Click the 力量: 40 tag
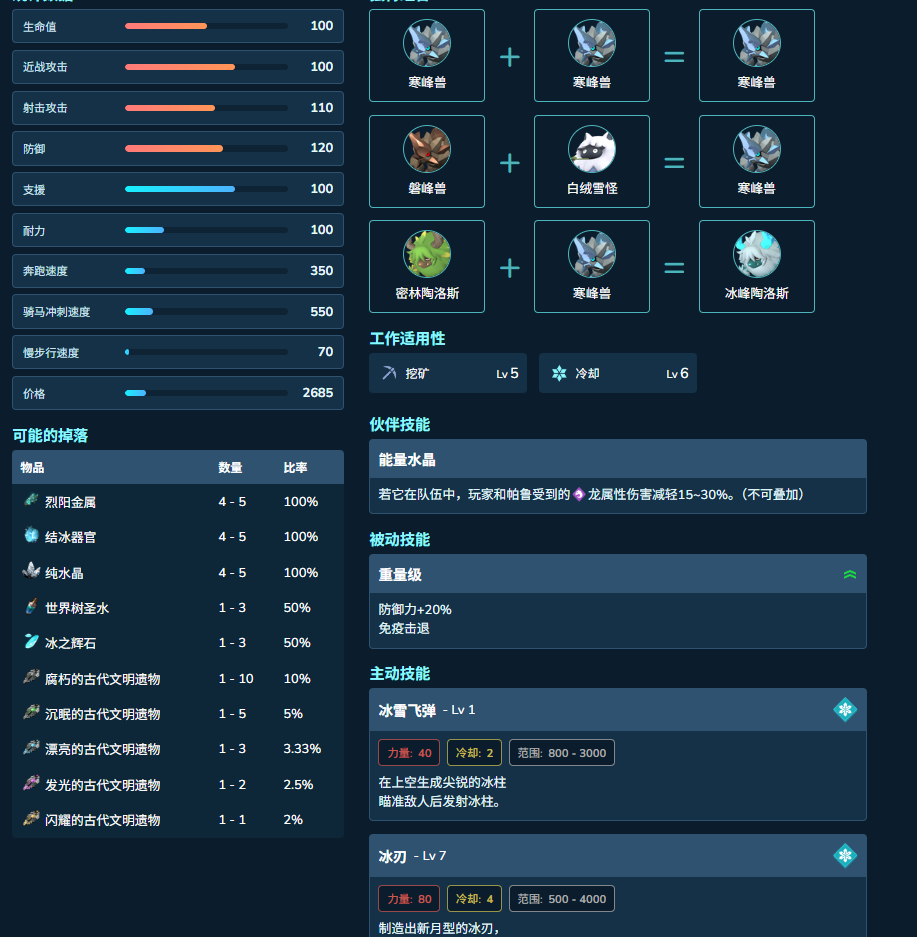The height and width of the screenshot is (937, 917). point(409,753)
